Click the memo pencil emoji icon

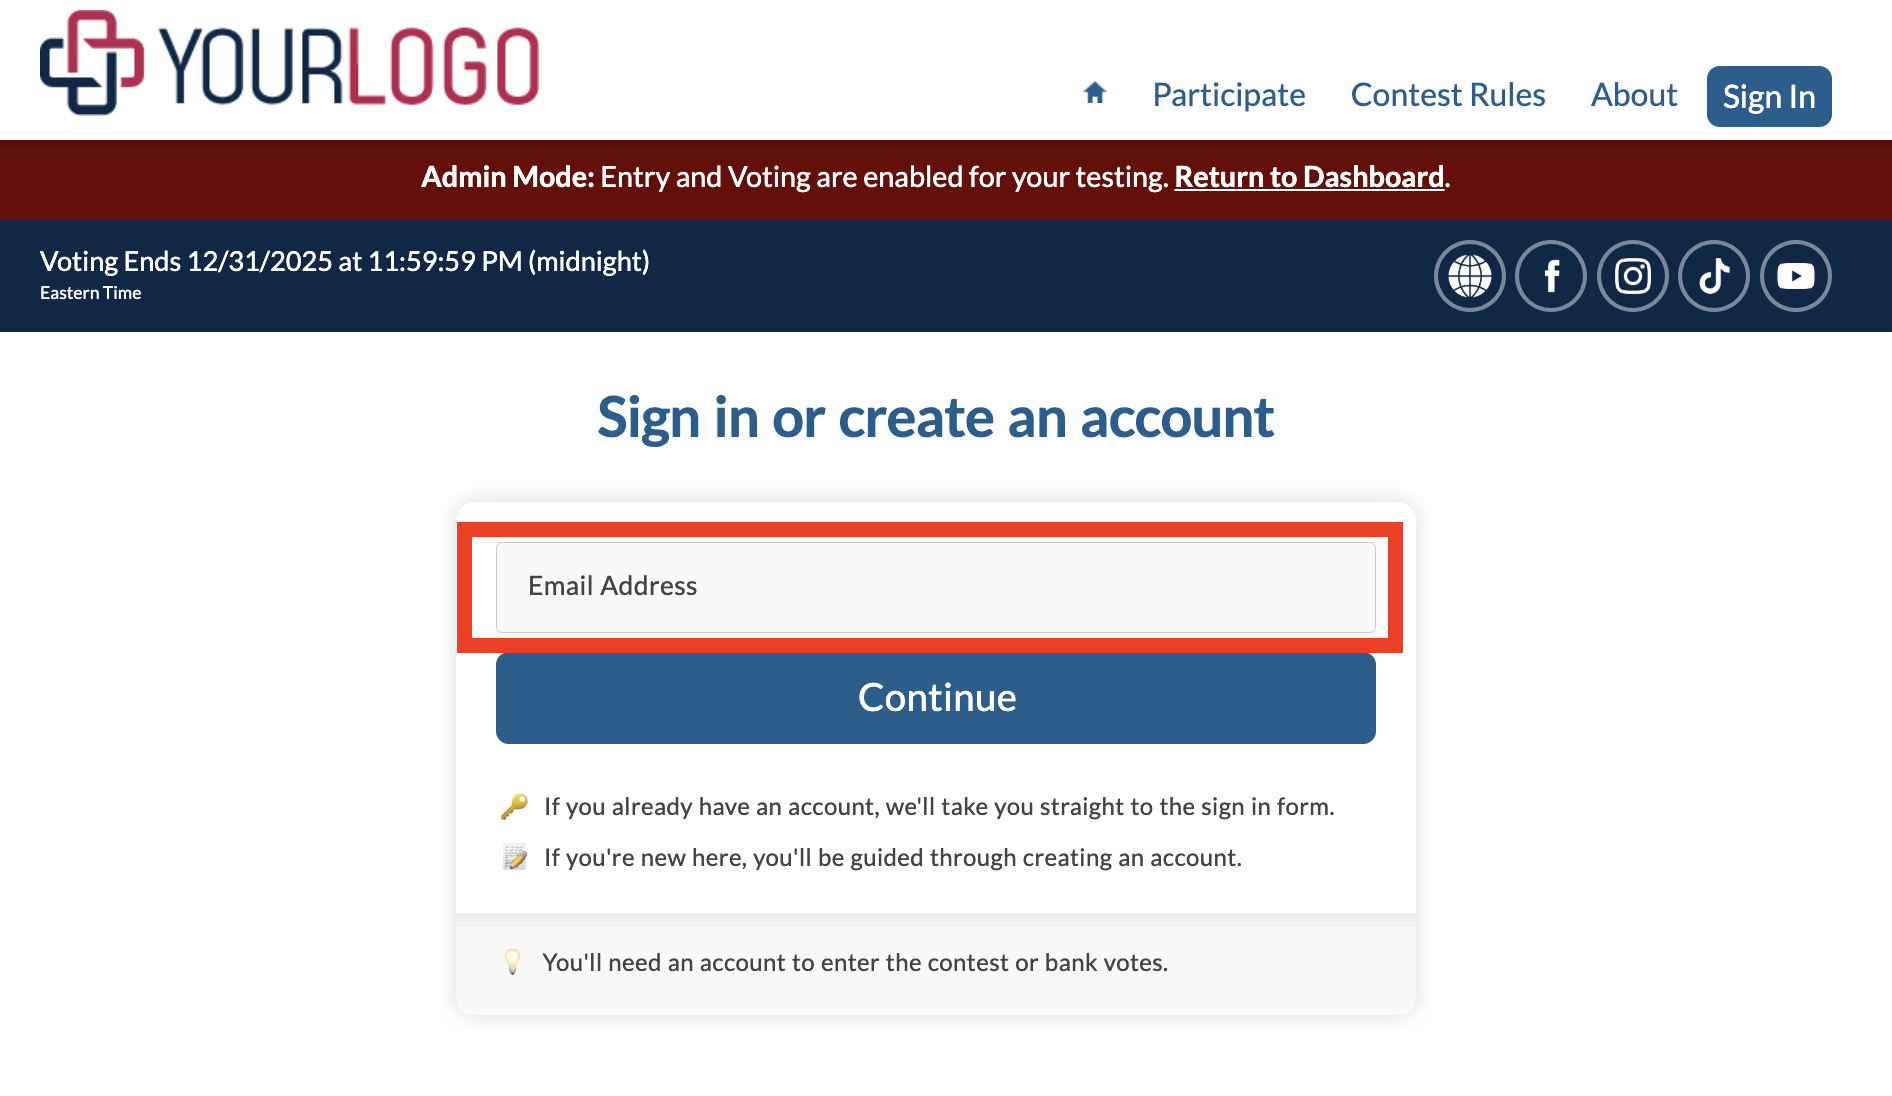514,857
